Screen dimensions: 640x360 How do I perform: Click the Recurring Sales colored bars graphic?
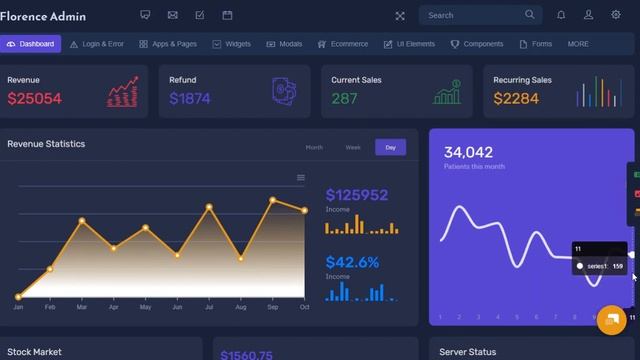pos(599,92)
